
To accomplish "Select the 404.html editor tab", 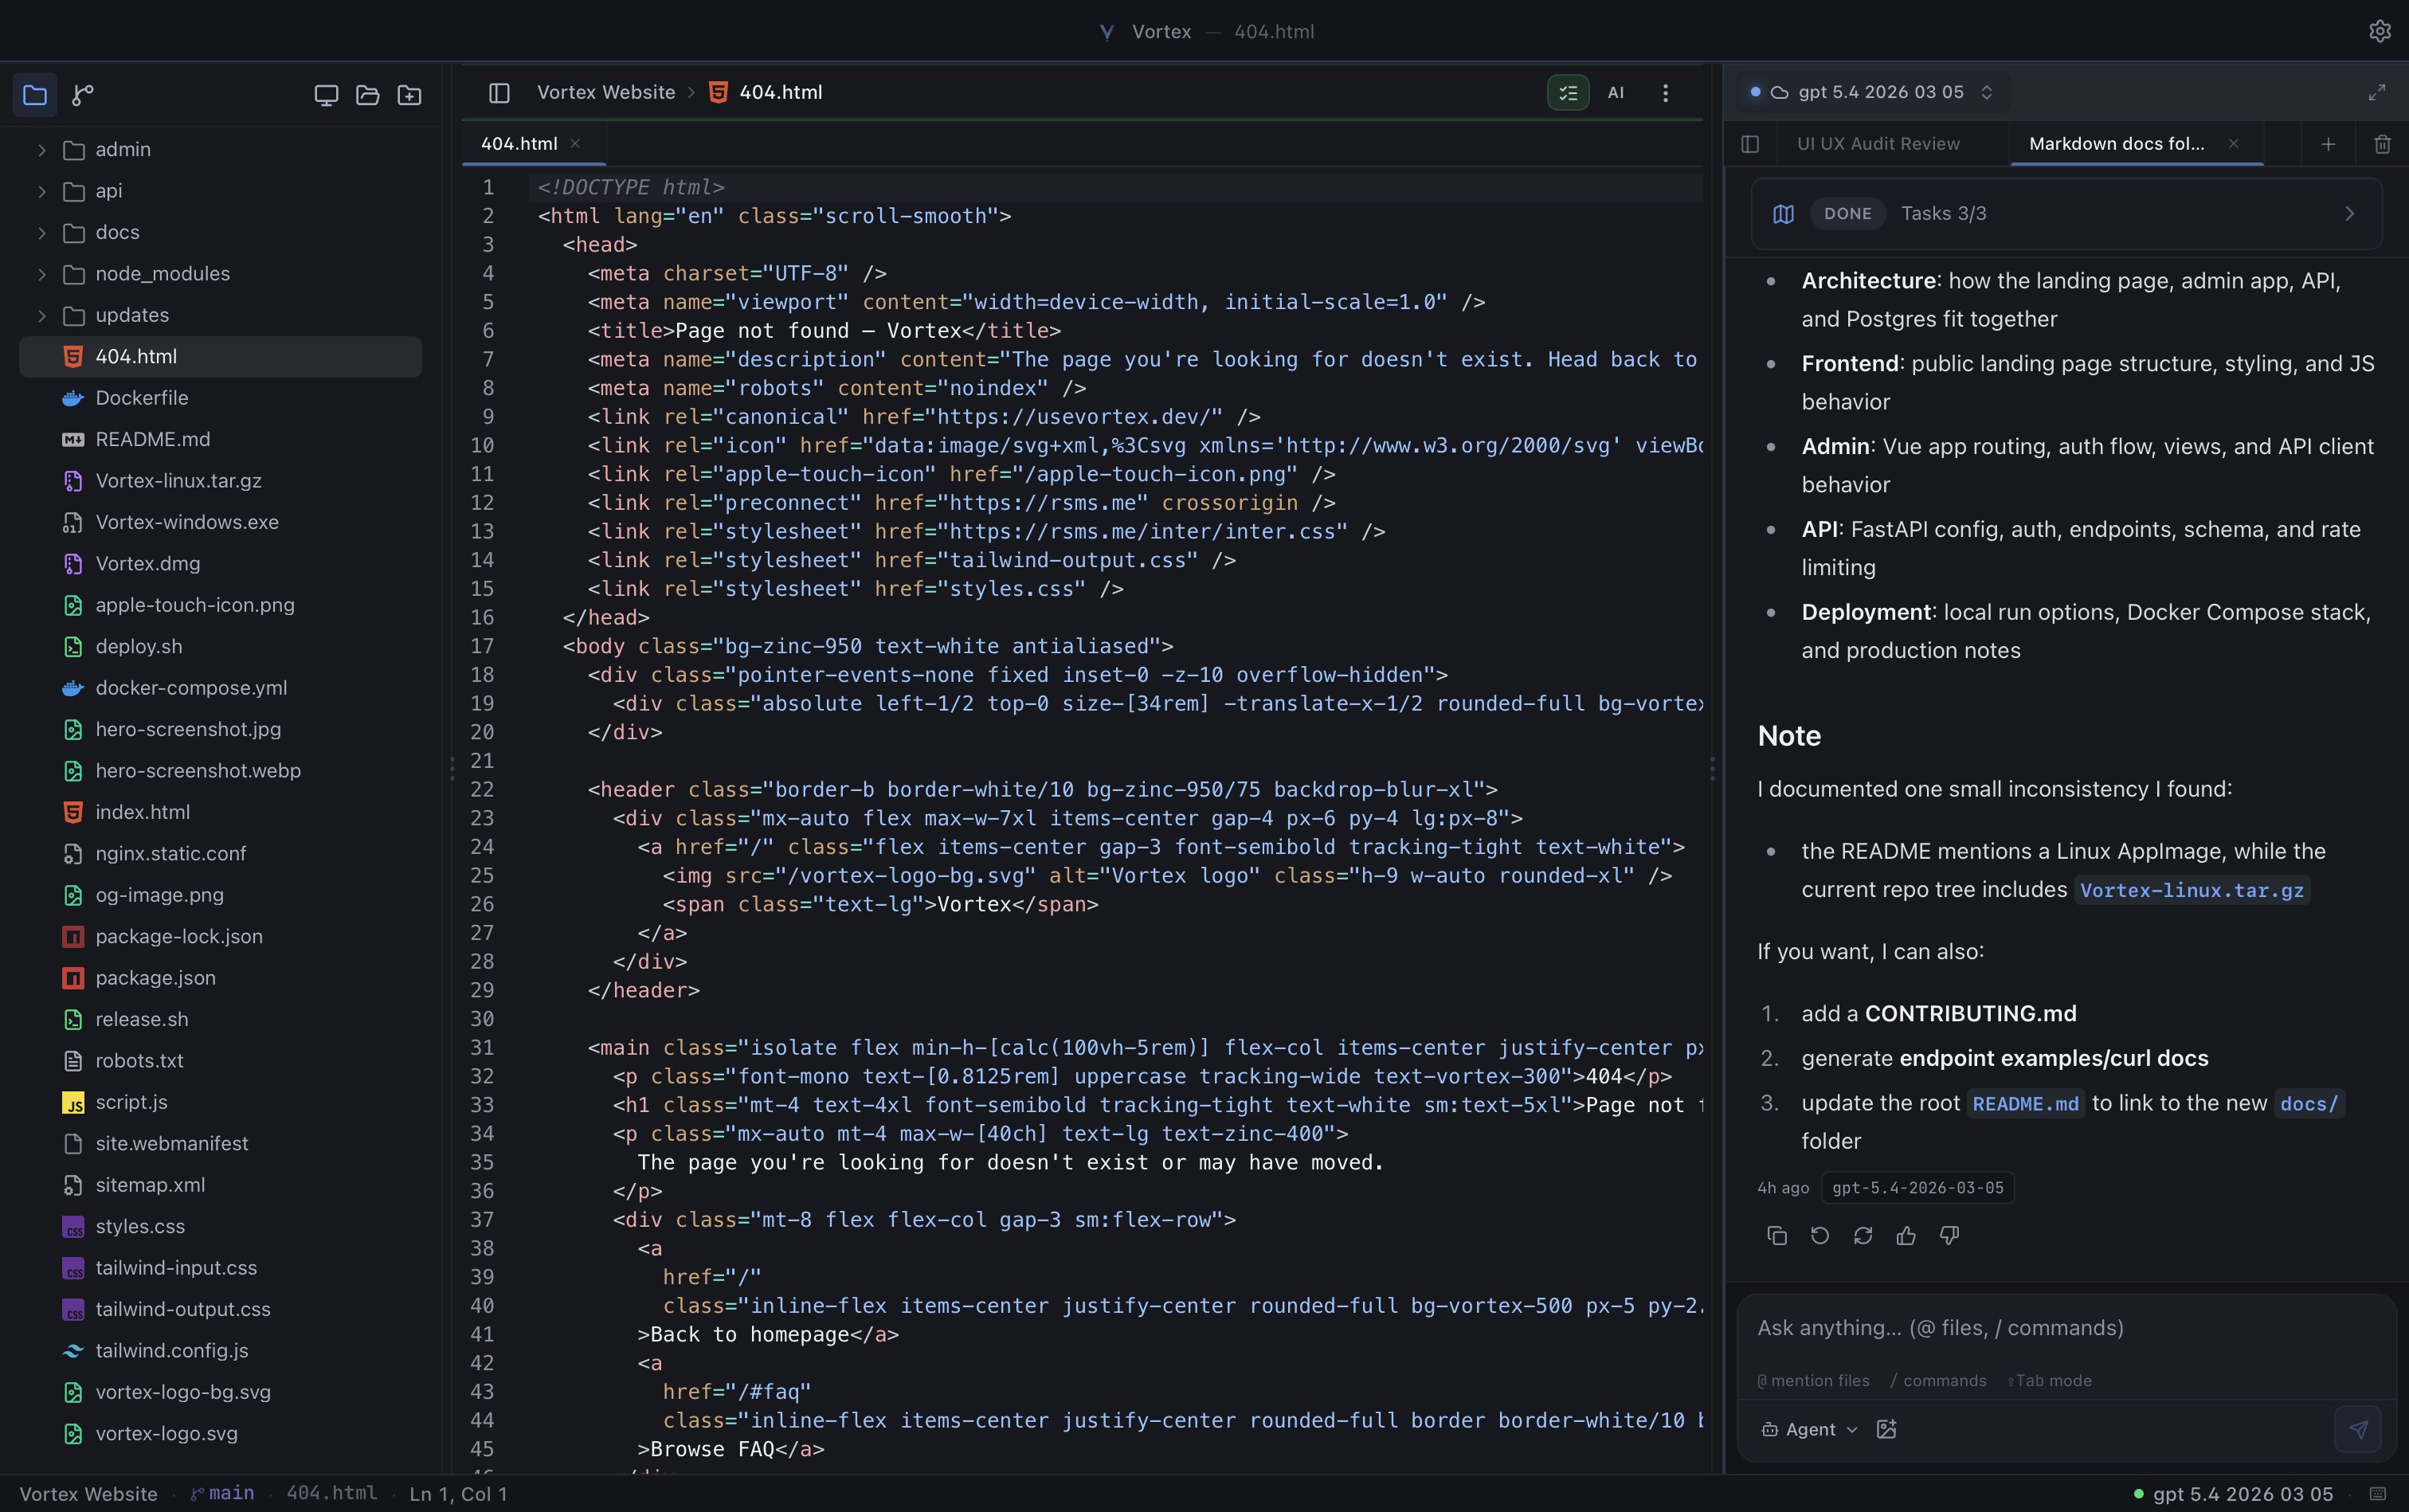I will (533, 144).
